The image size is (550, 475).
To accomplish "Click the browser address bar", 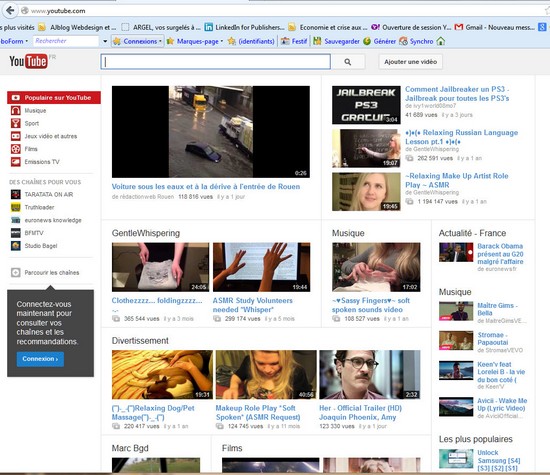I will [x=281, y=11].
